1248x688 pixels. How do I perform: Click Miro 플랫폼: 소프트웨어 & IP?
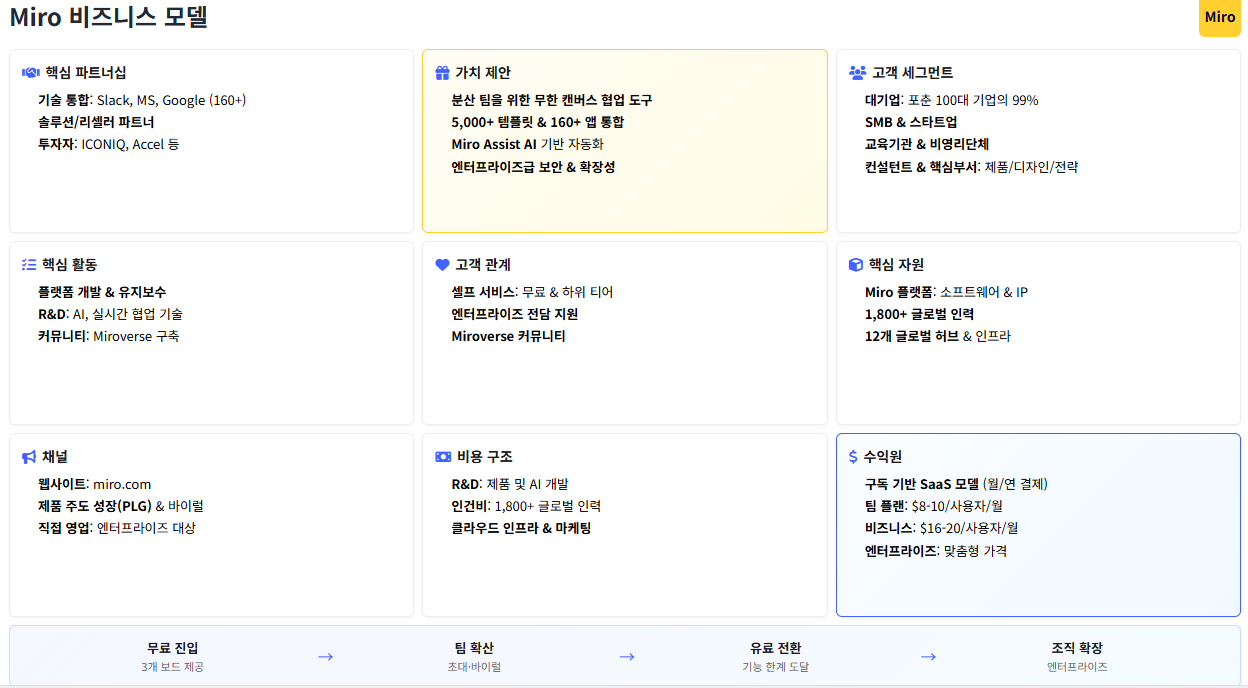[x=946, y=292]
